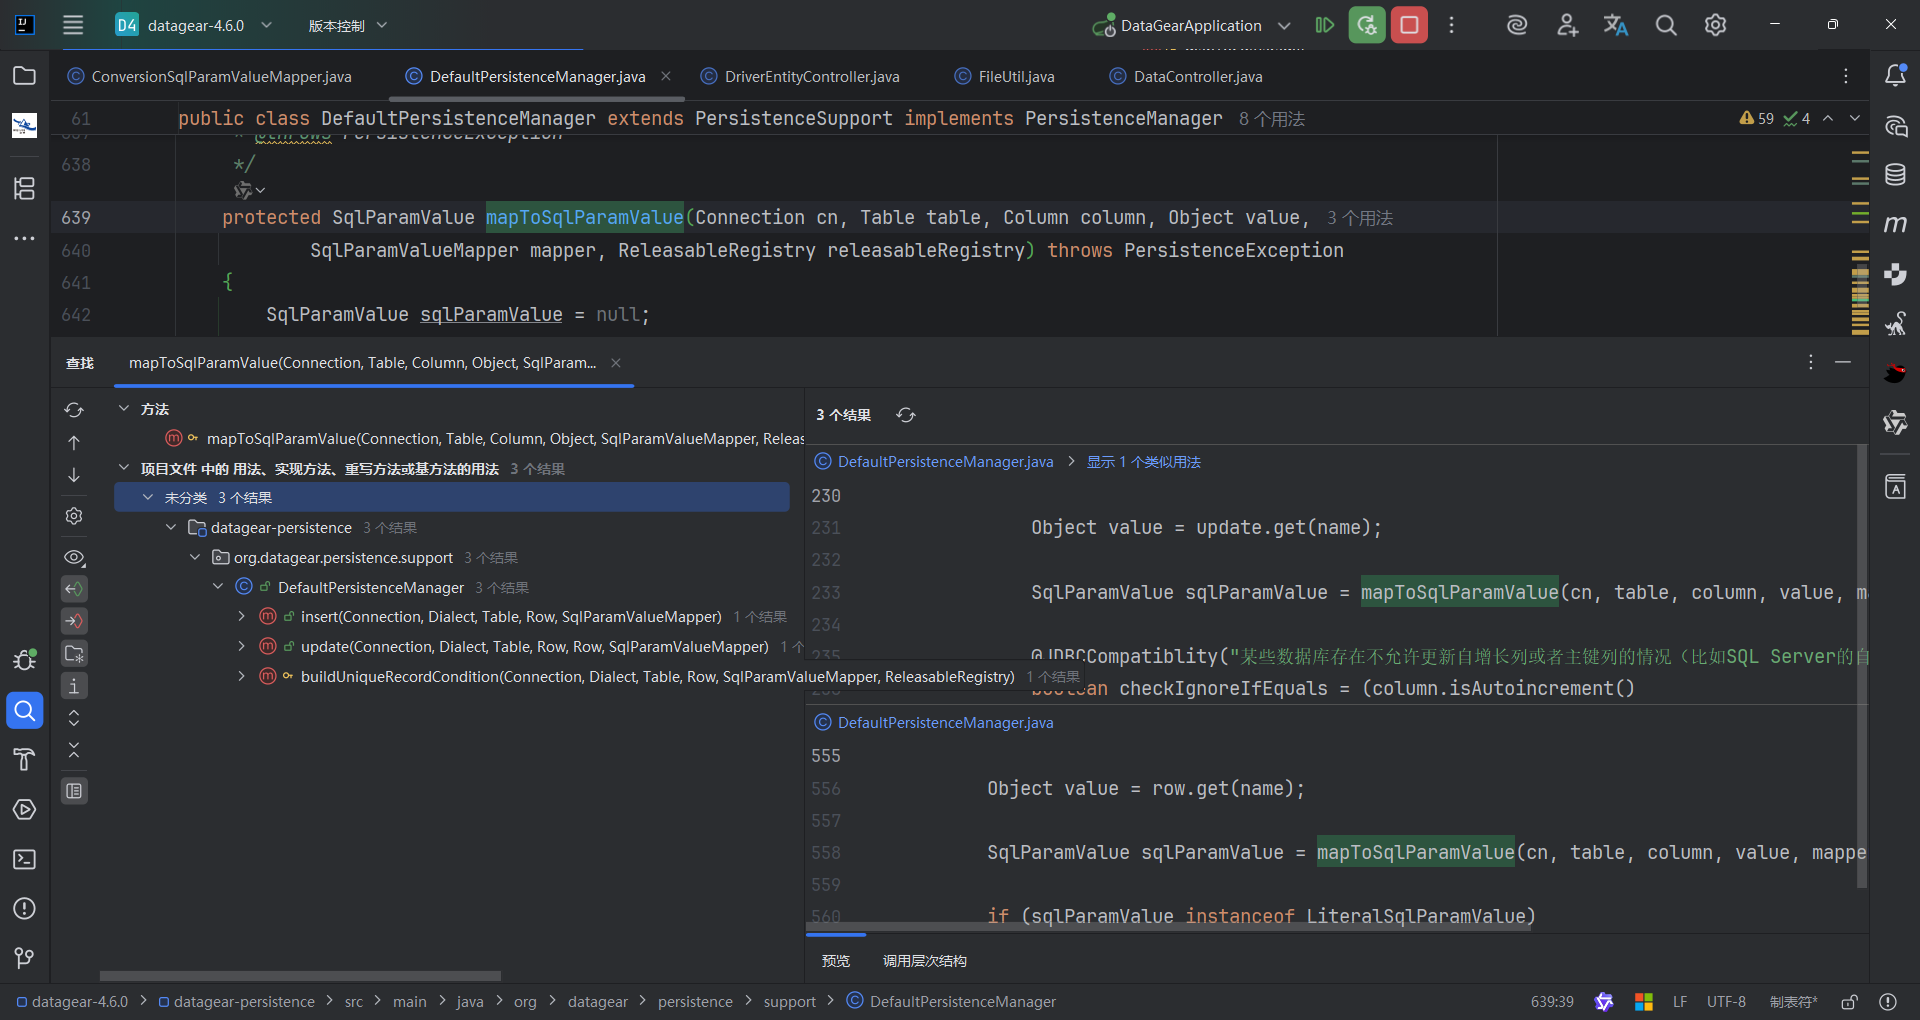Expand the insert(Connection, Dialect...) usage node
Image resolution: width=1920 pixels, height=1020 pixels.
click(241, 616)
